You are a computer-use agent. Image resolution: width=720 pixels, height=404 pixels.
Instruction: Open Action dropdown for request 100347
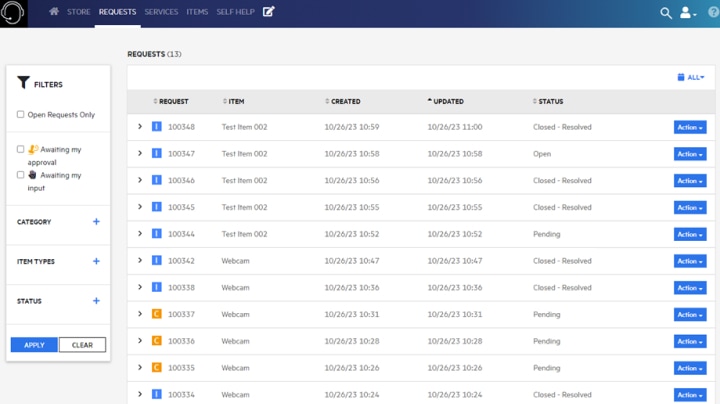click(690, 154)
